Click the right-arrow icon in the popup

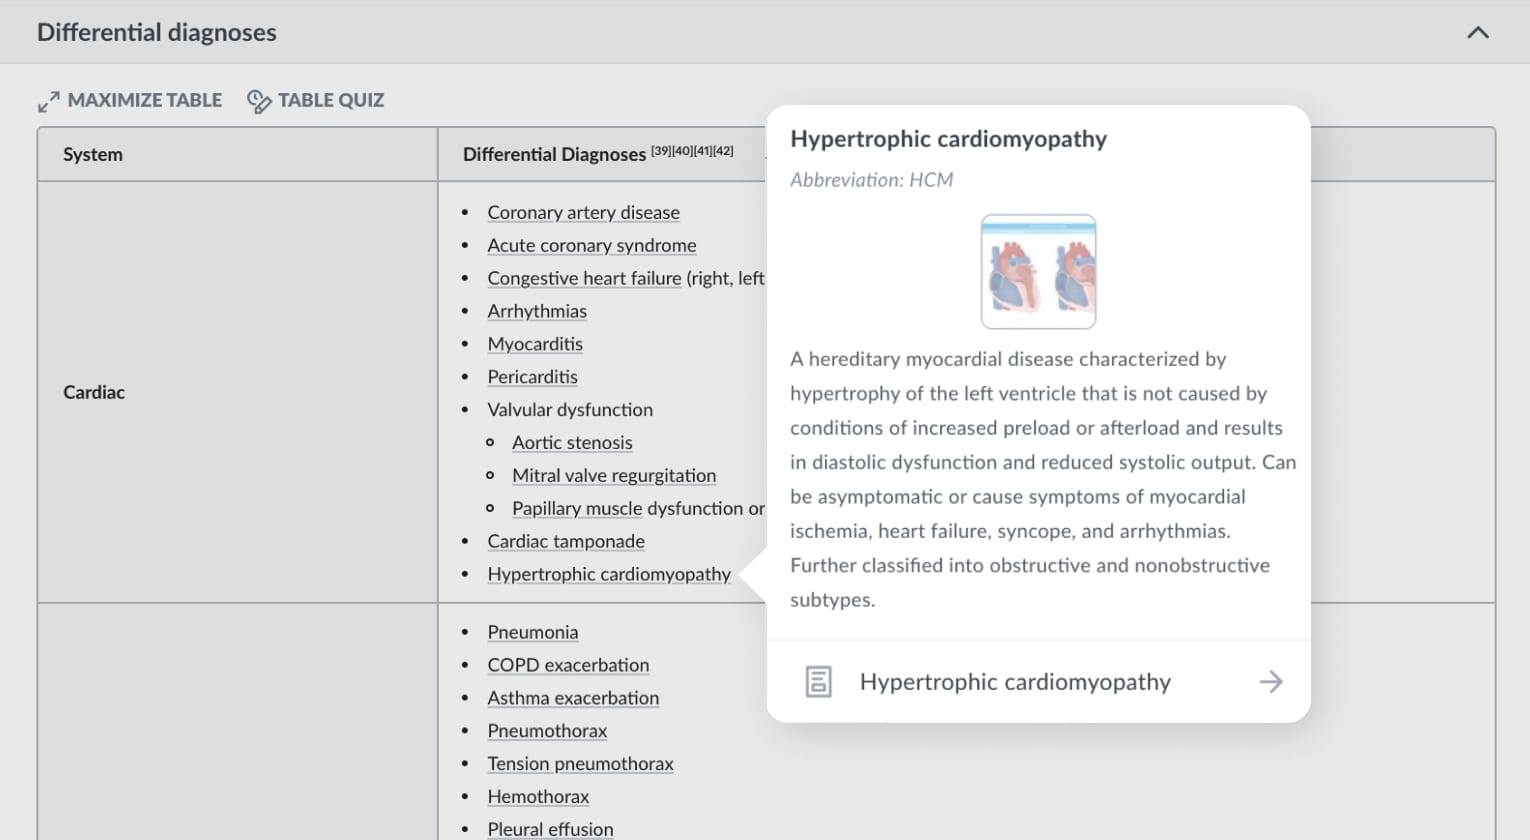coord(1270,681)
